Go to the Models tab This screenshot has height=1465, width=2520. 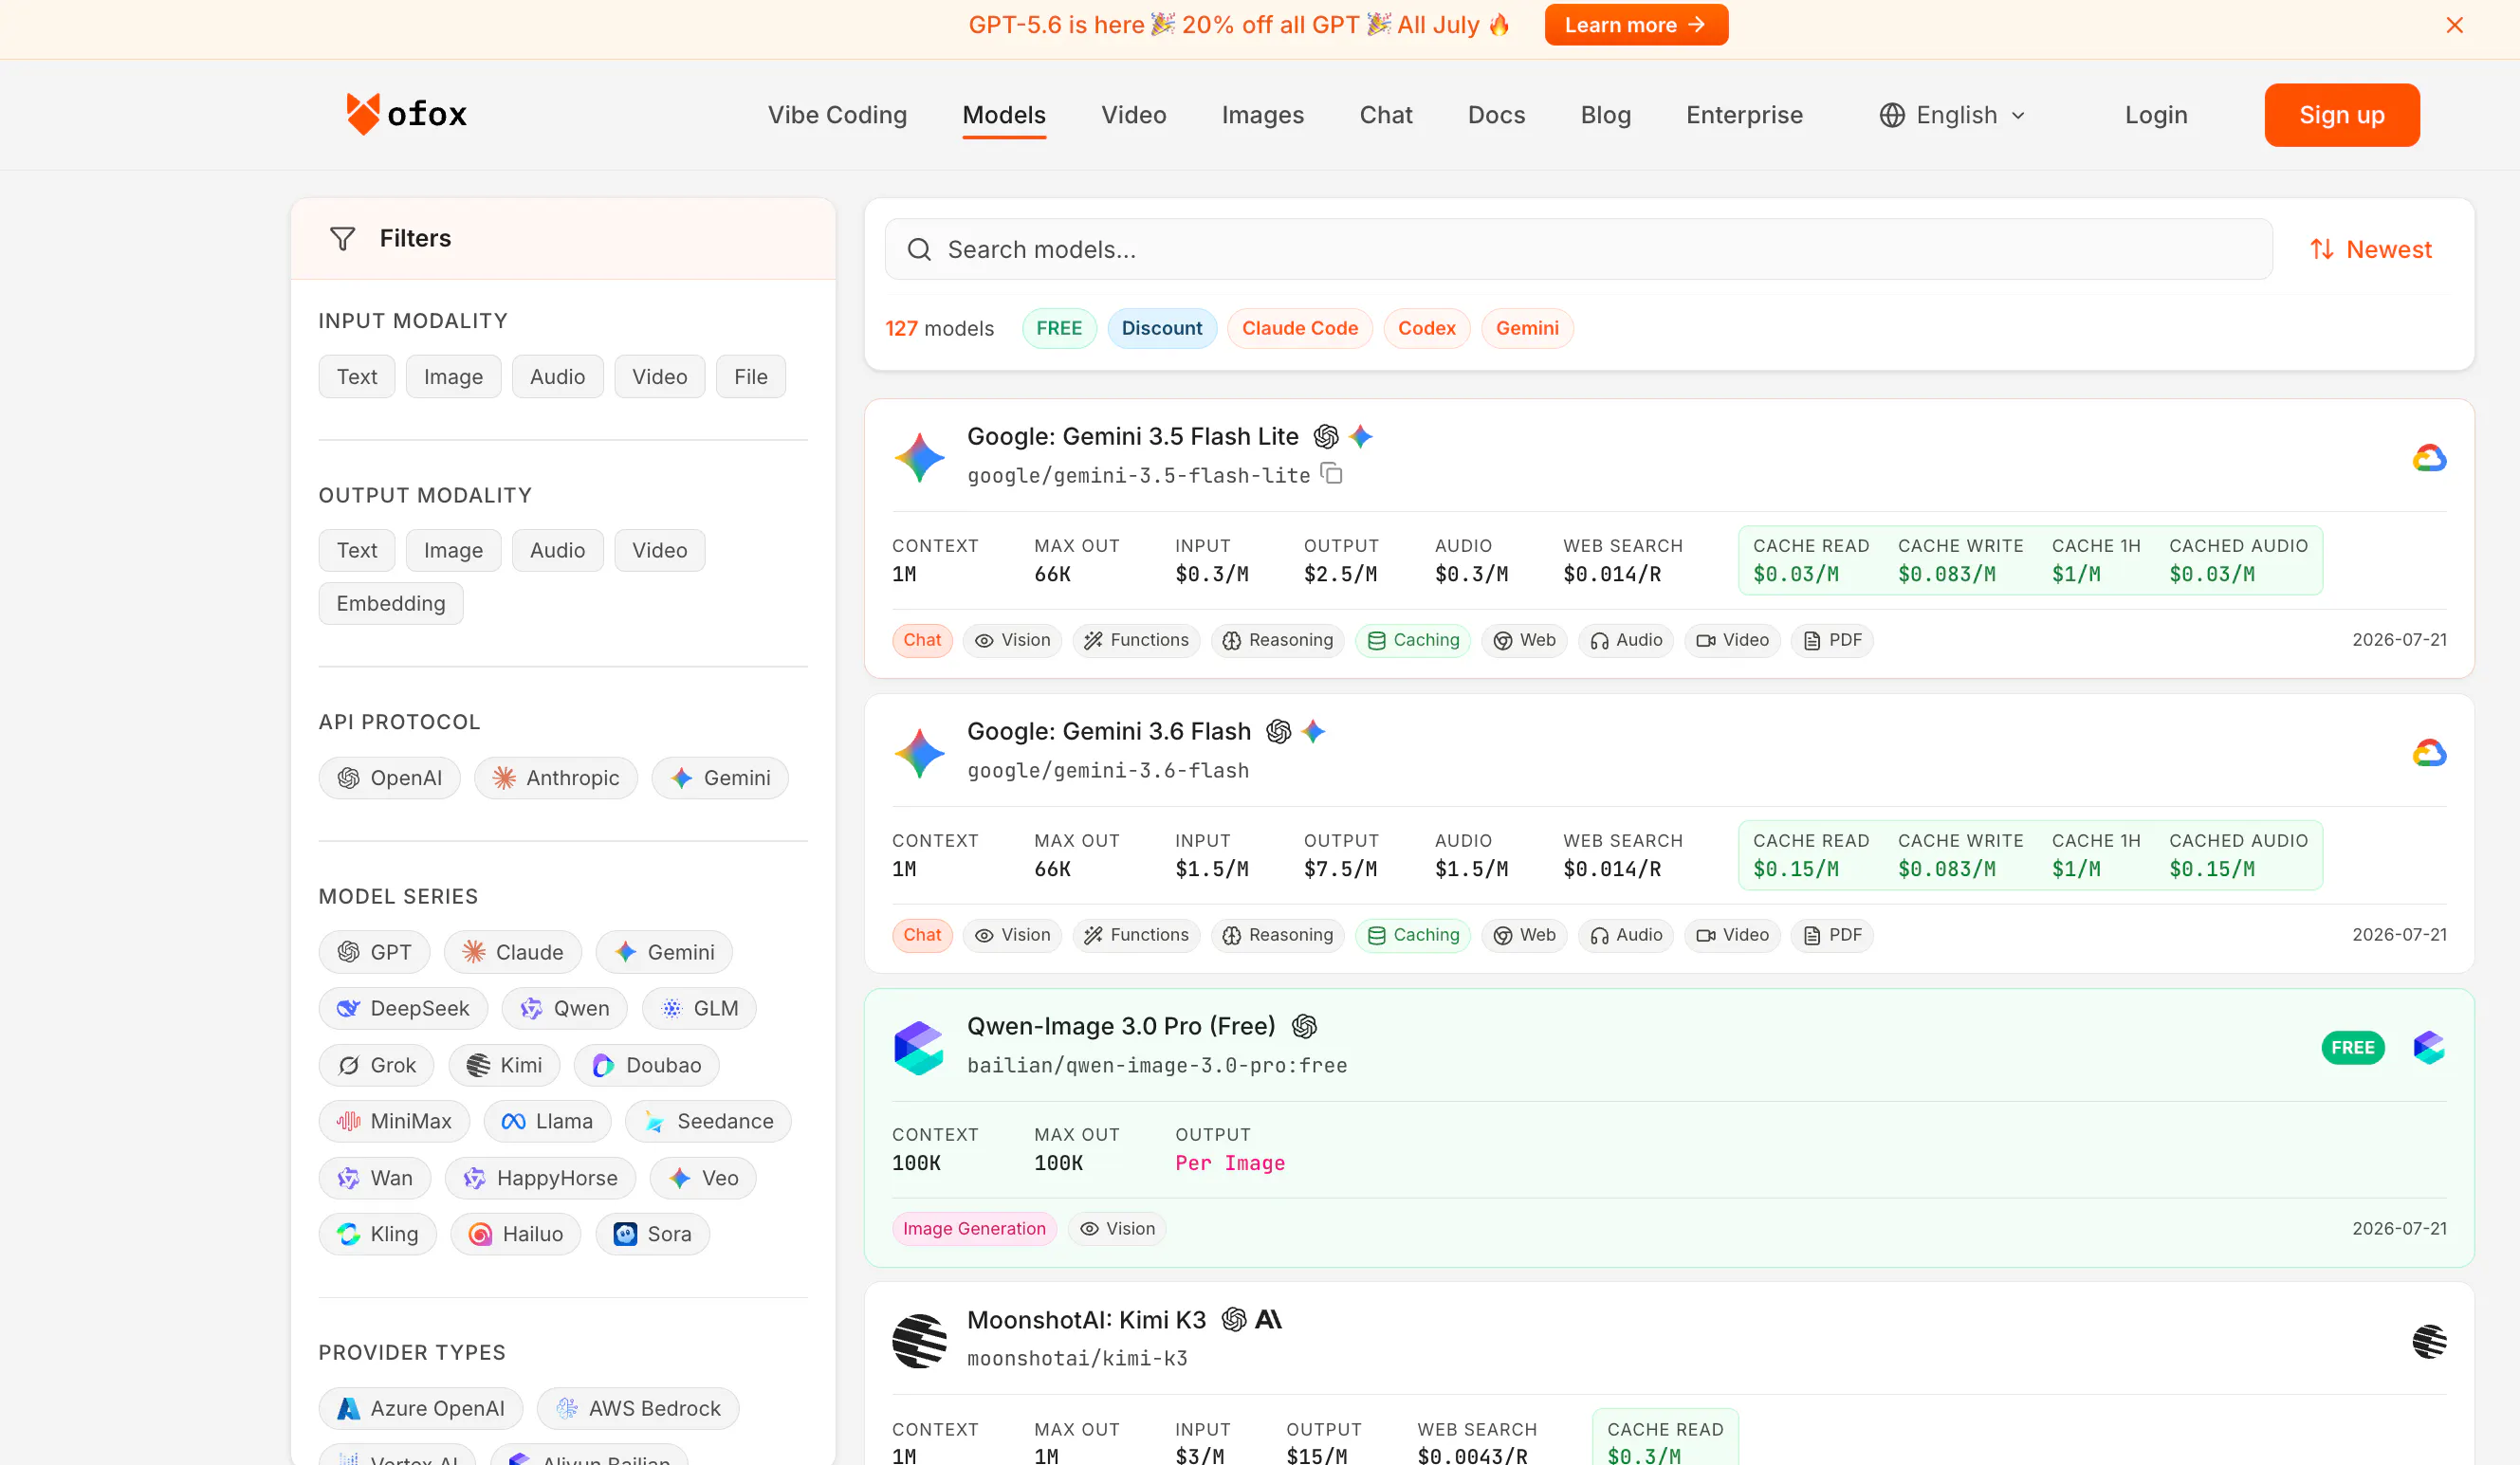point(1004,115)
